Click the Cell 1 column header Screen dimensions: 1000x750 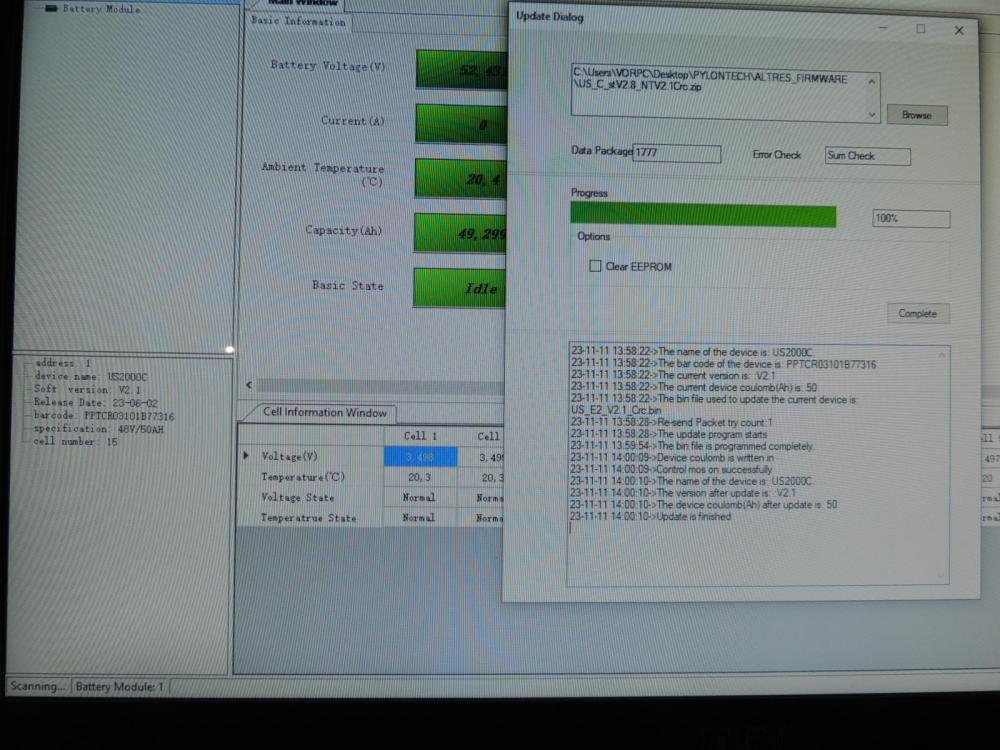[x=420, y=436]
